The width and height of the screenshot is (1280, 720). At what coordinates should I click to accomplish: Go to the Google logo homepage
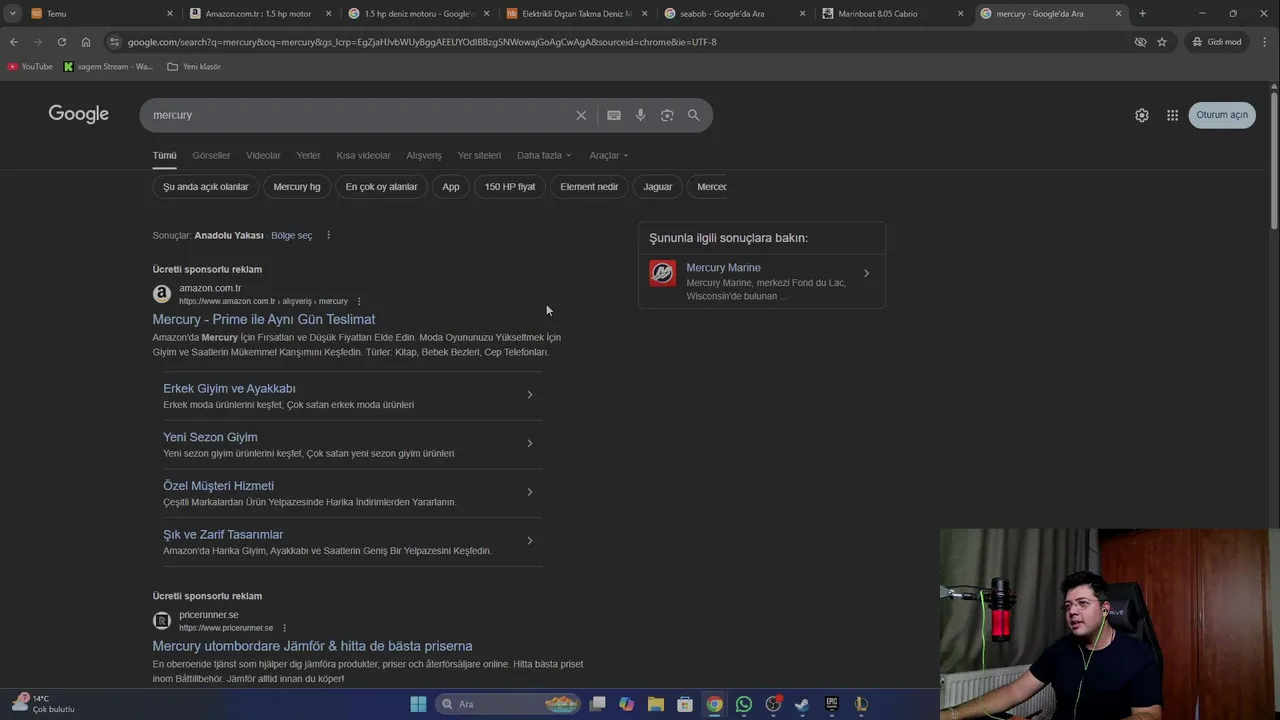click(79, 114)
